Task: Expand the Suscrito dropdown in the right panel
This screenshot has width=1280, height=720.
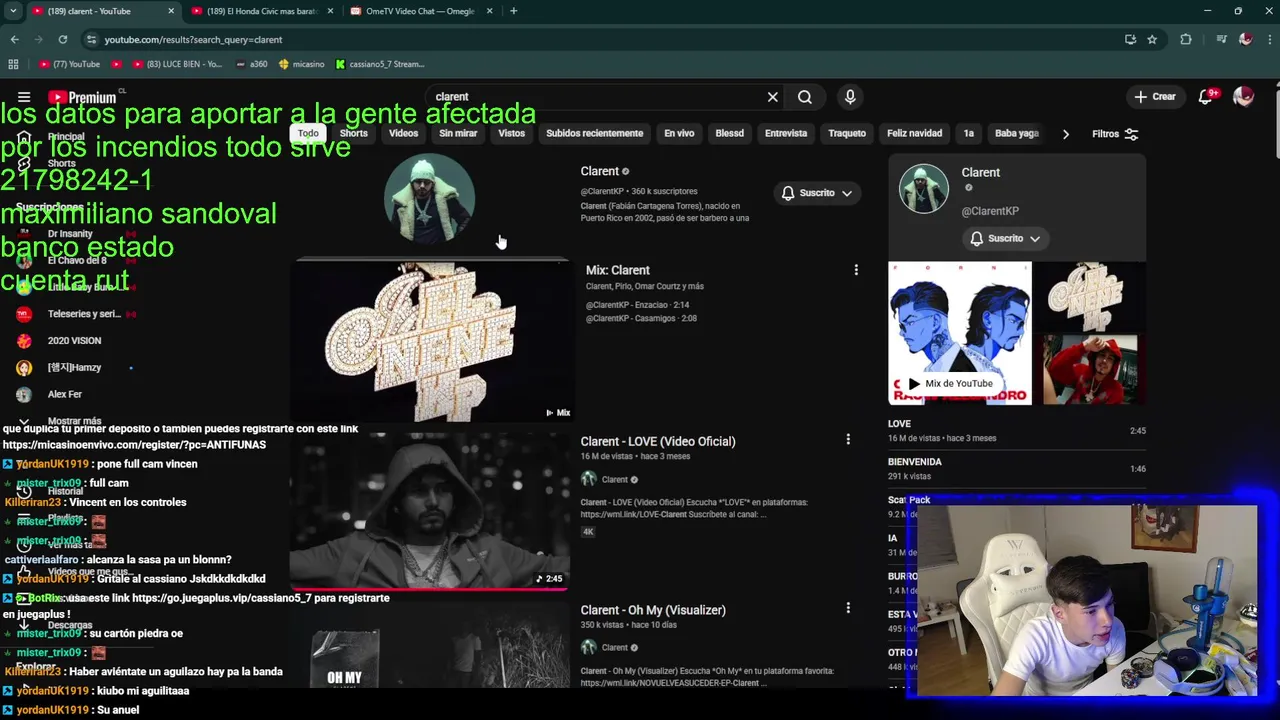Action: (x=1005, y=238)
